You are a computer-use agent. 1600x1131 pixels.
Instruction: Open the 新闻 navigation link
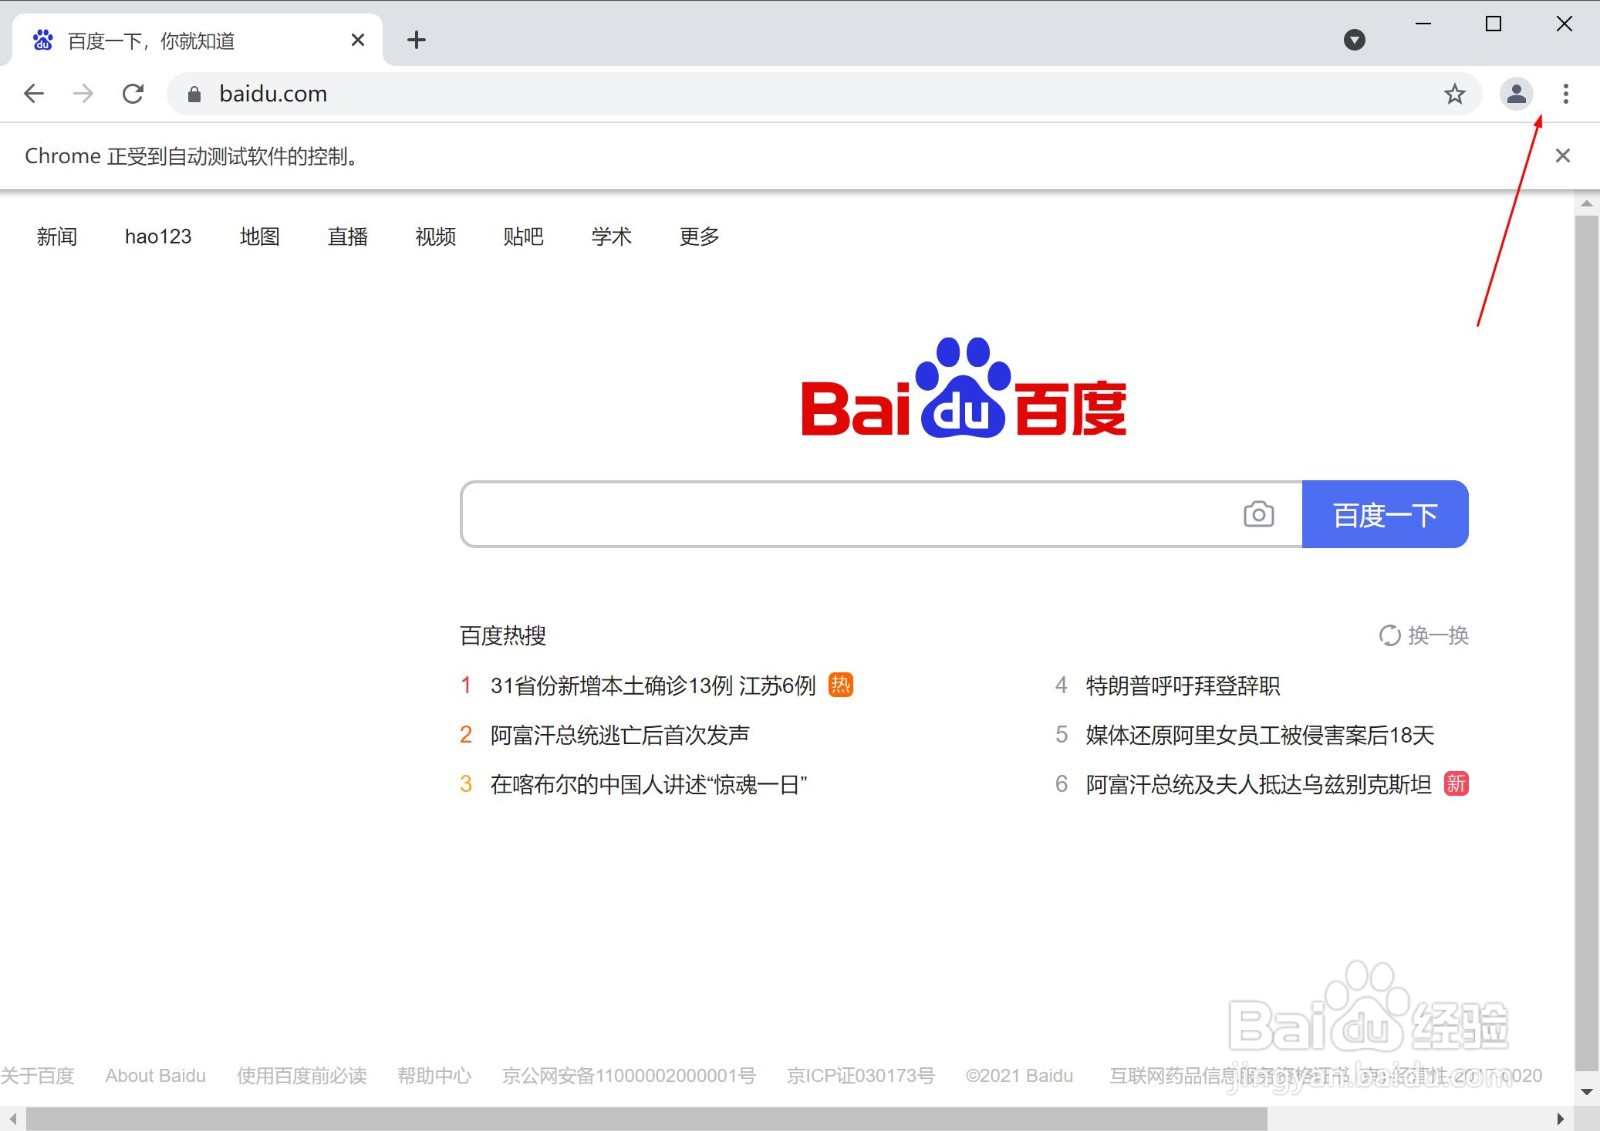click(x=57, y=237)
